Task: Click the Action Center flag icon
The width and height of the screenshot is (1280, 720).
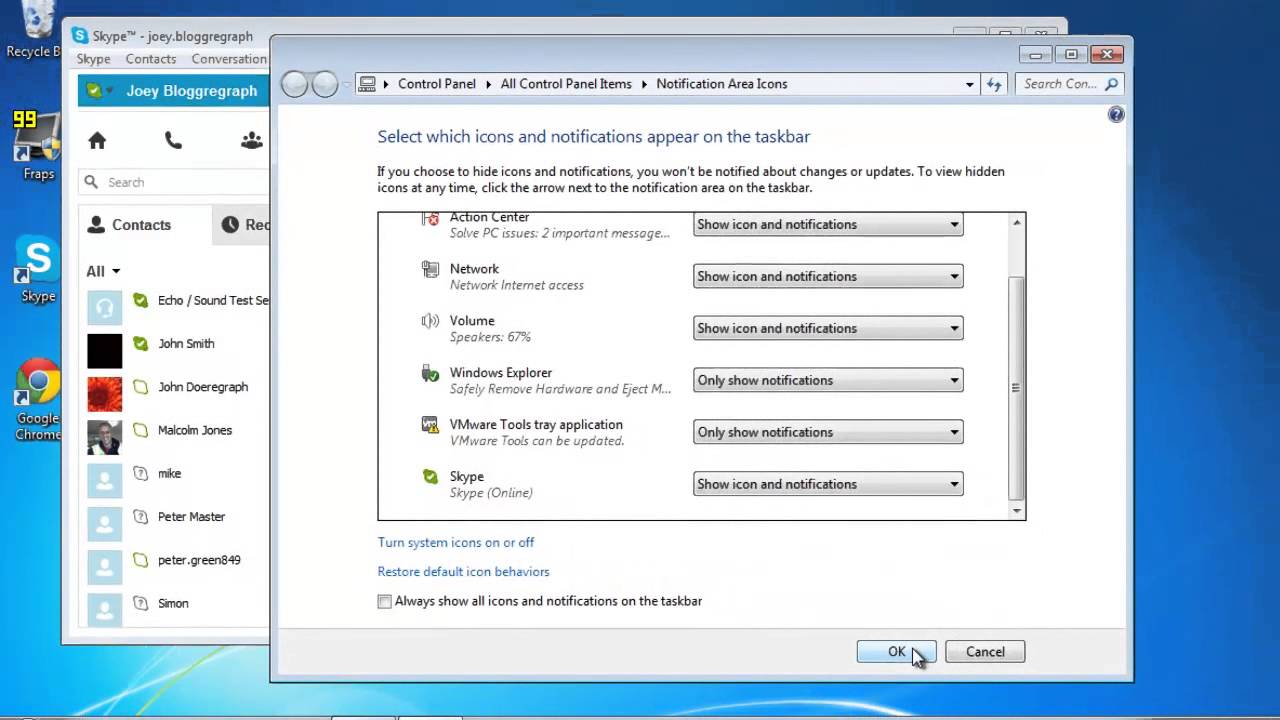Action: tap(430, 218)
